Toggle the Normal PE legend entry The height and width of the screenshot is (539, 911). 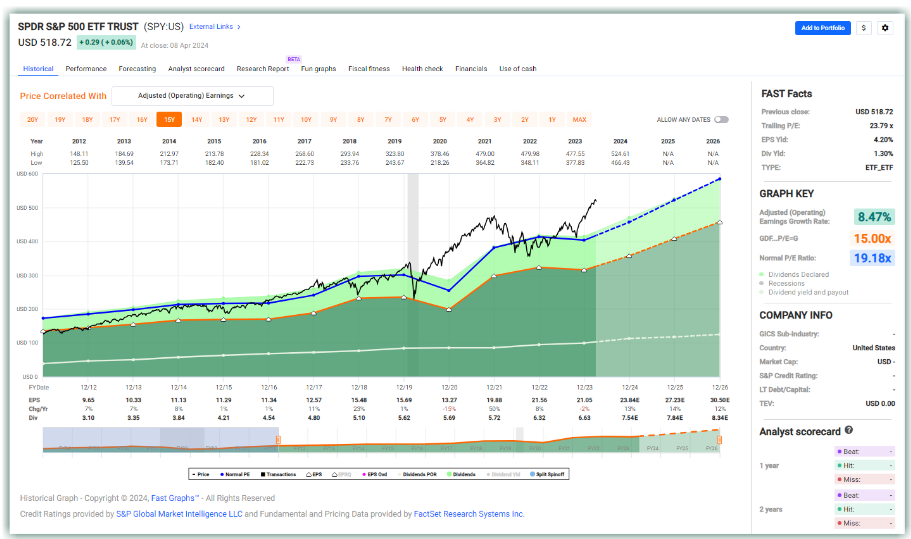point(235,475)
